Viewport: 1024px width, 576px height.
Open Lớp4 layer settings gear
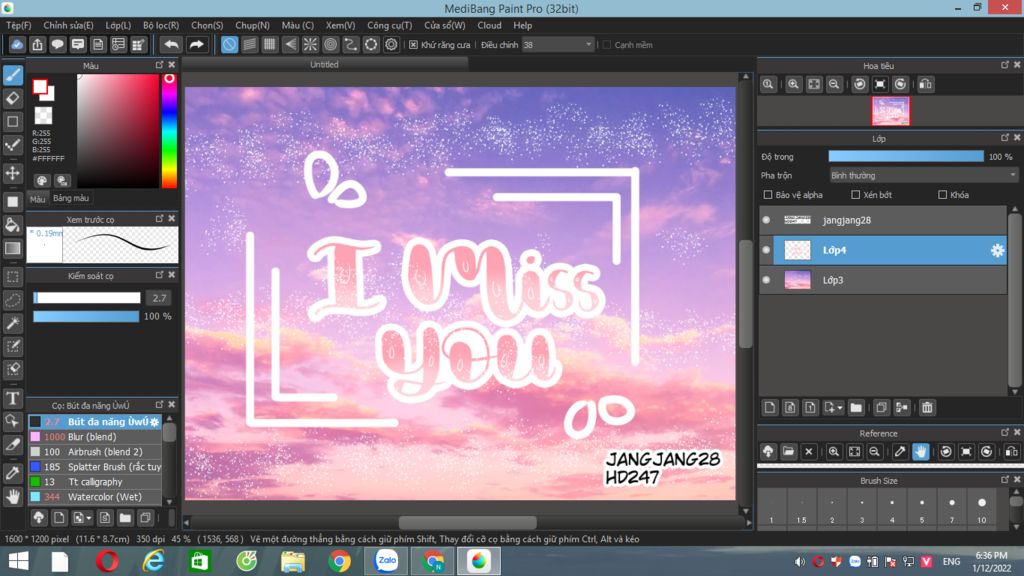997,250
